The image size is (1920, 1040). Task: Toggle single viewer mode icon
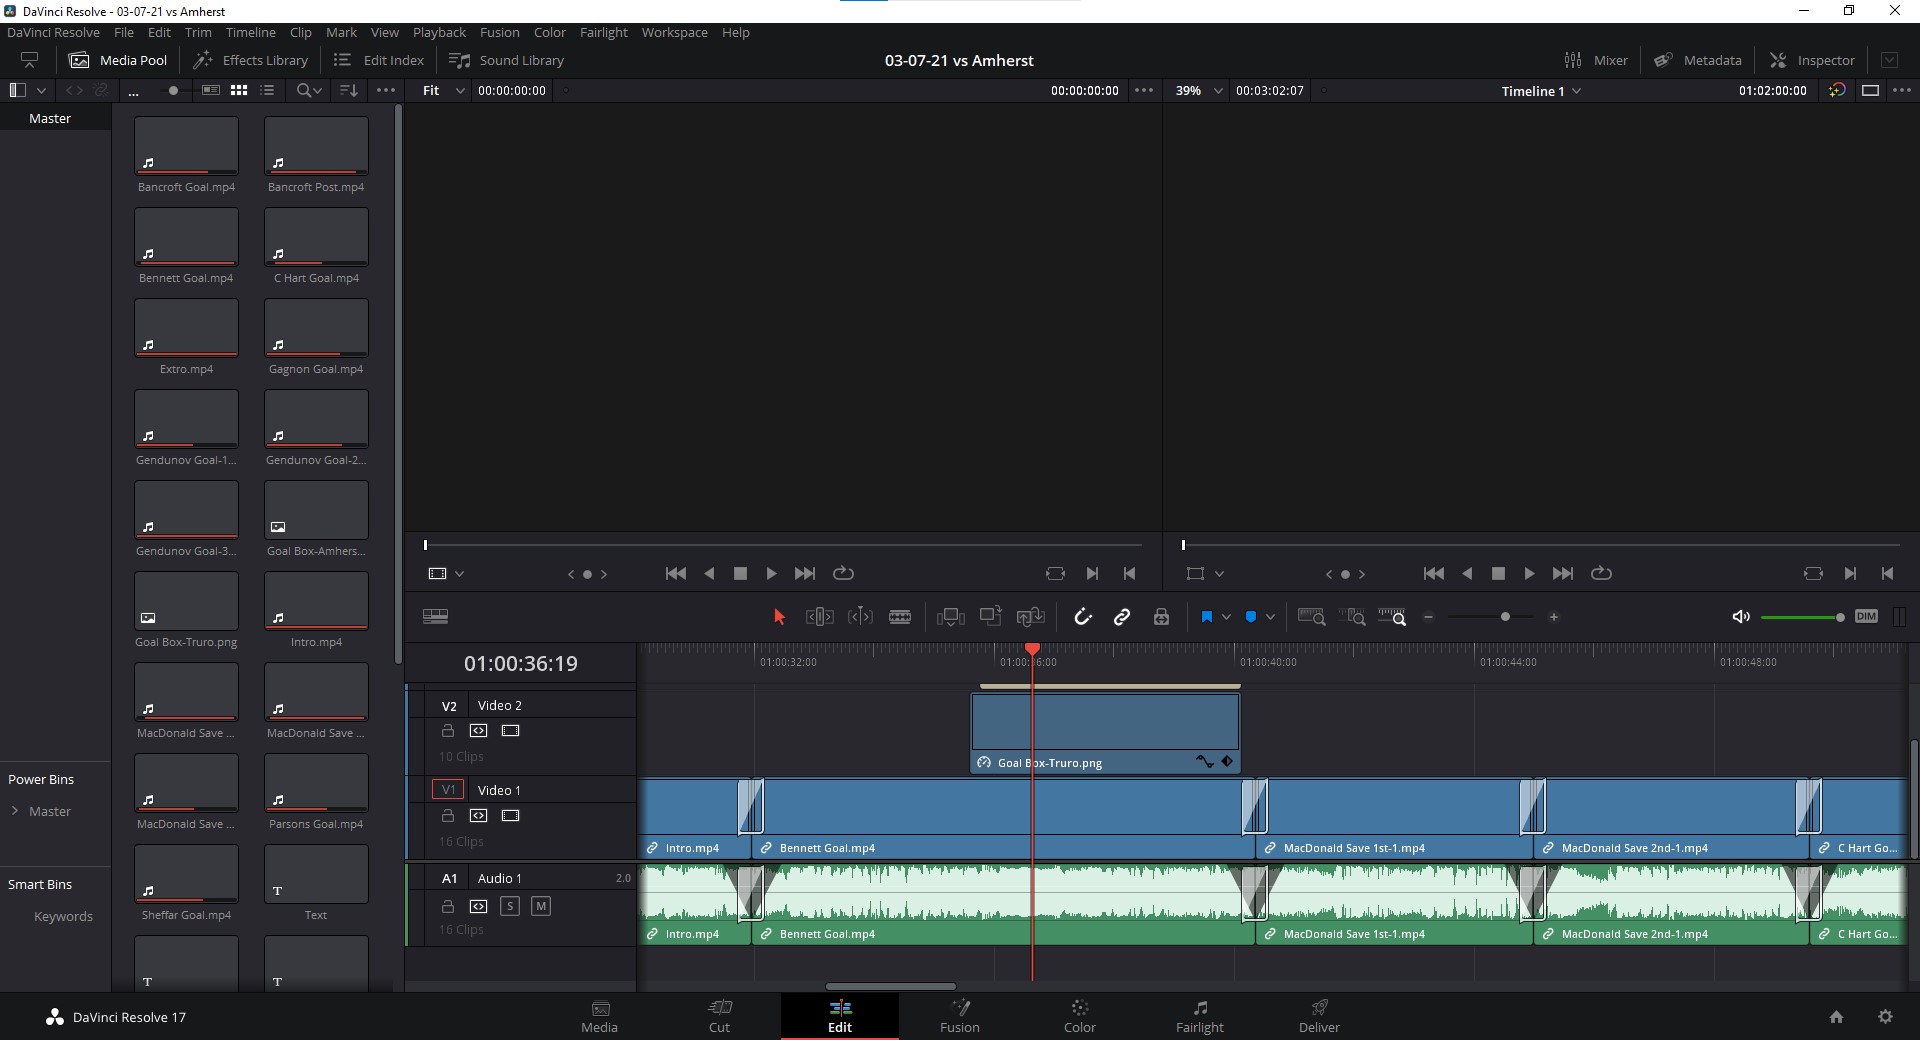click(x=1870, y=90)
